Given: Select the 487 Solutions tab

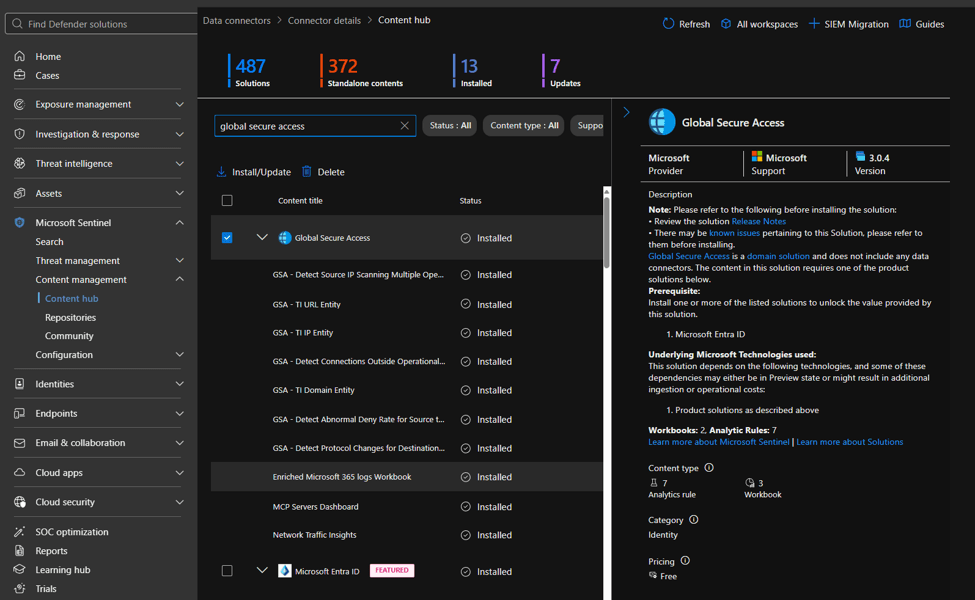Looking at the screenshot, I should (x=250, y=71).
